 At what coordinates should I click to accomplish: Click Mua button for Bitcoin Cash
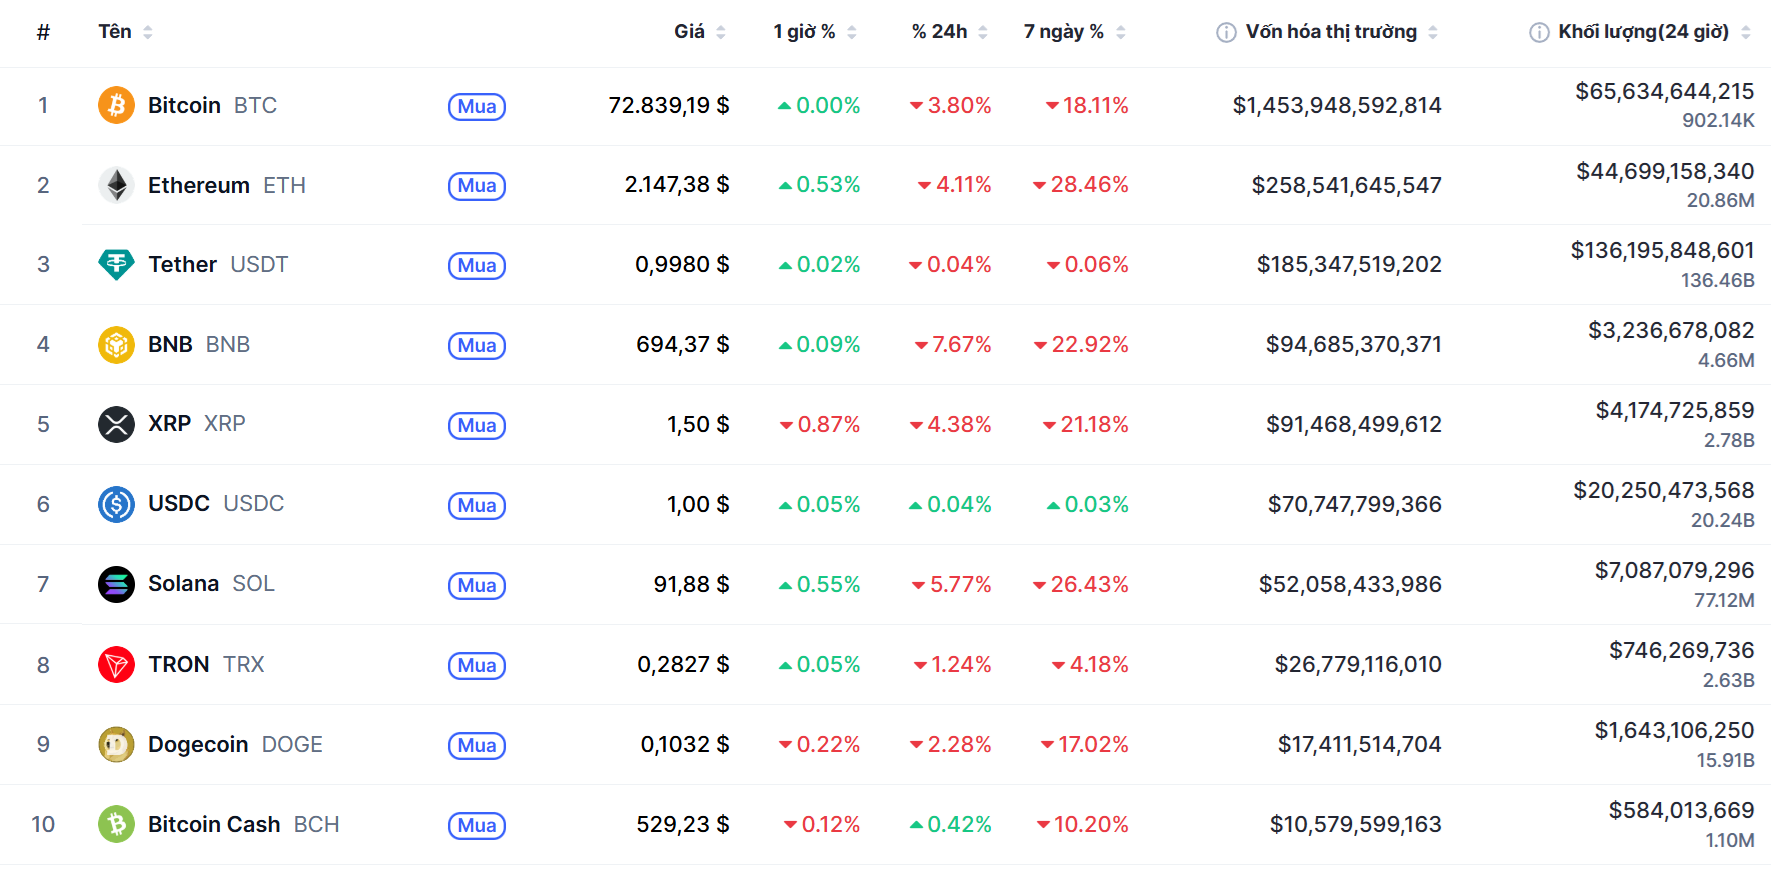pyautogui.click(x=477, y=826)
